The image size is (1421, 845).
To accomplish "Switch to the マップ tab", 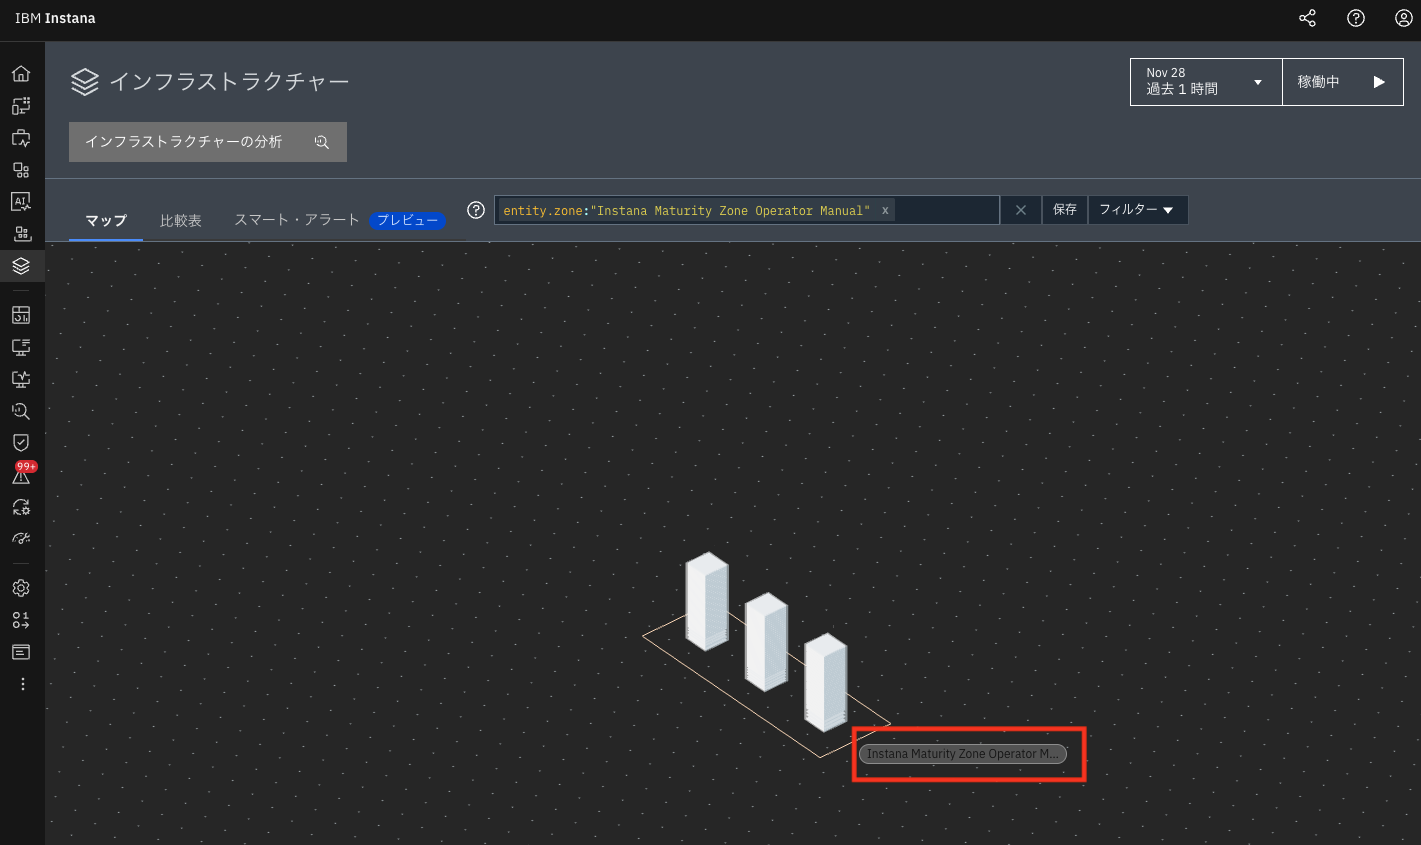I will tap(106, 220).
